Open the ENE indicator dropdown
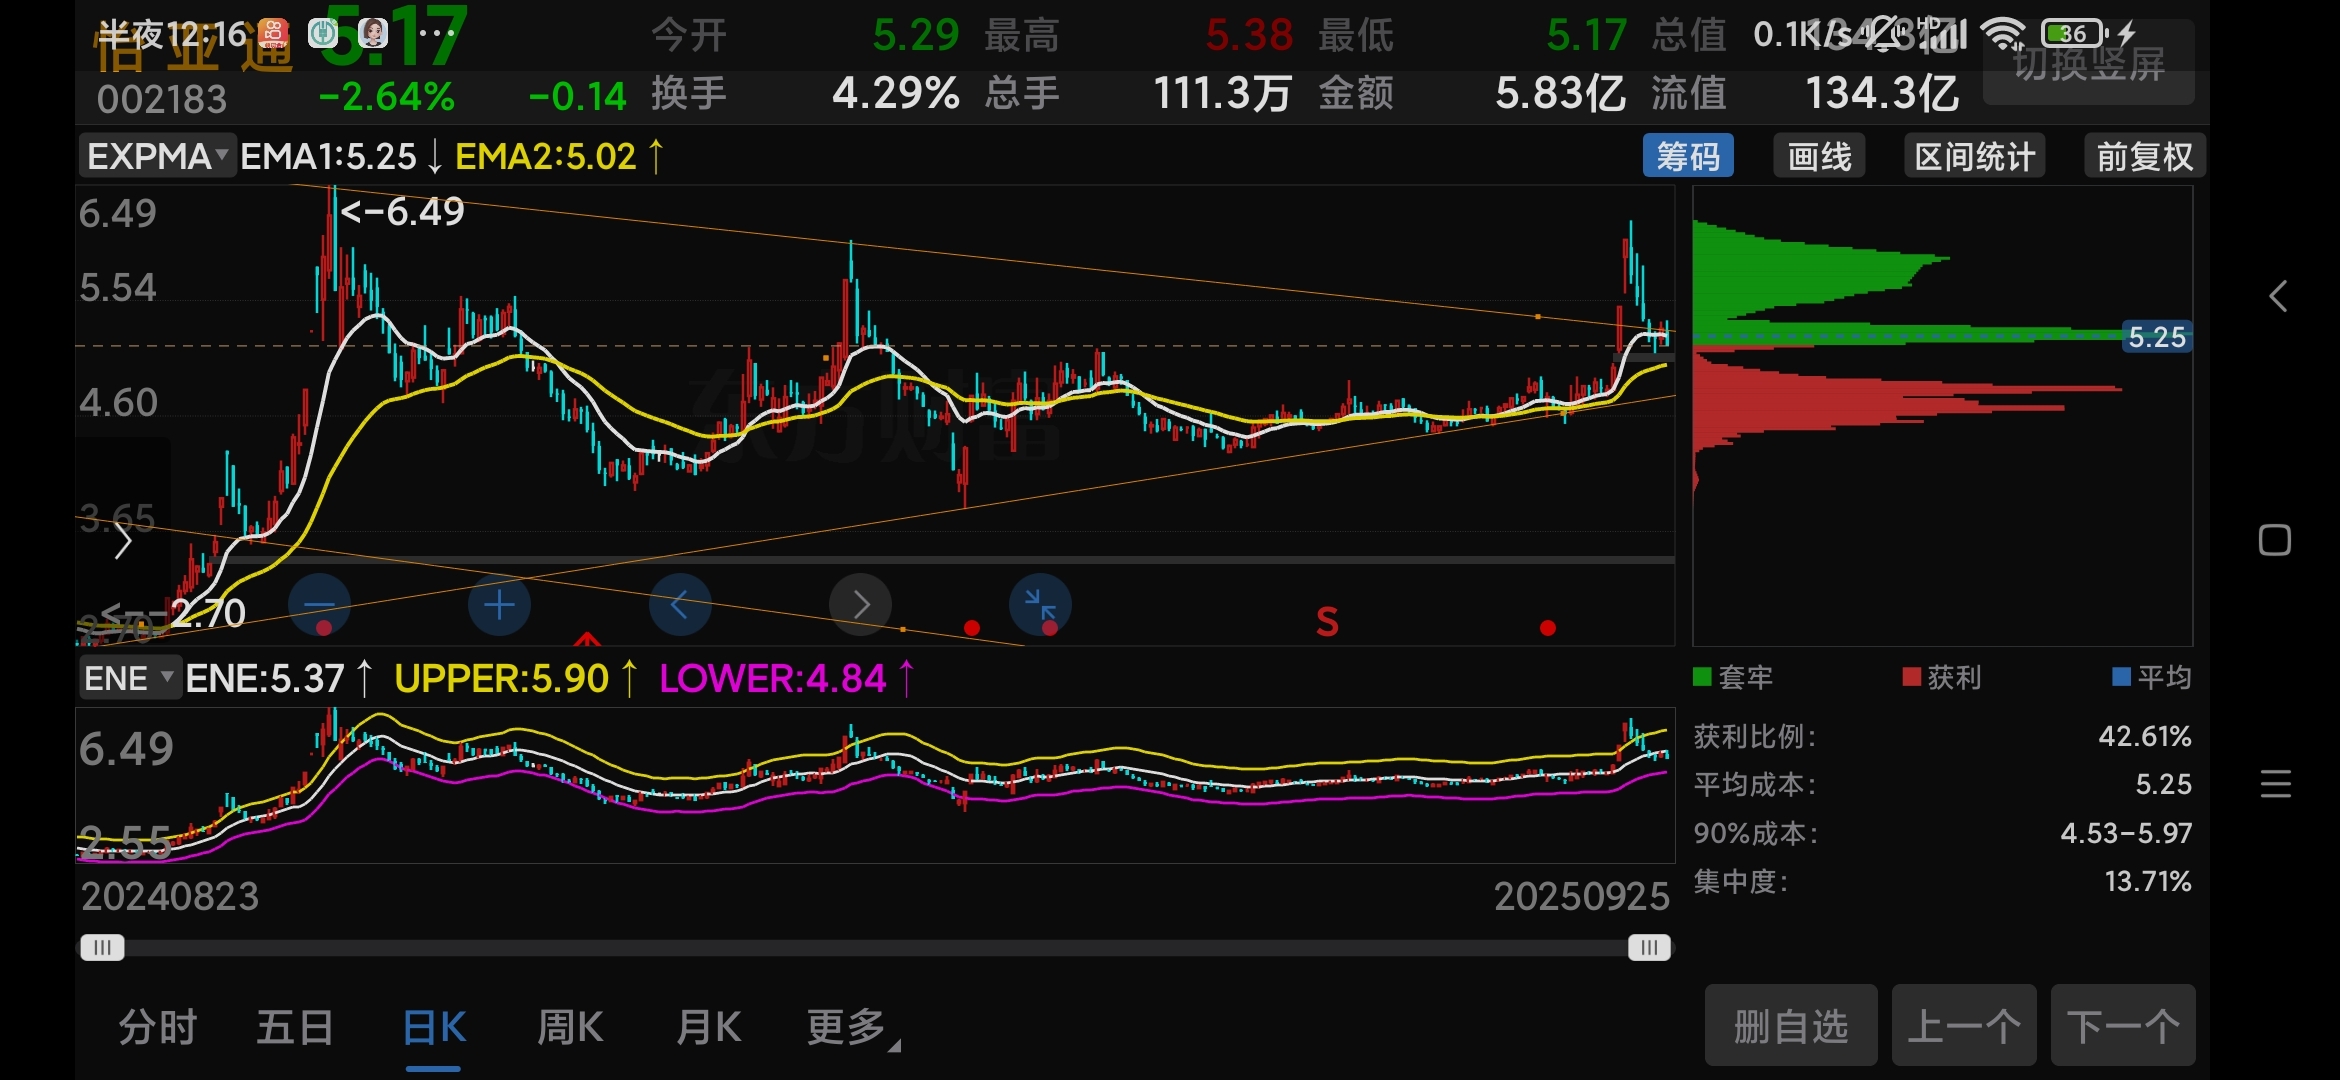Screen dimensions: 2340x1080 [129, 678]
